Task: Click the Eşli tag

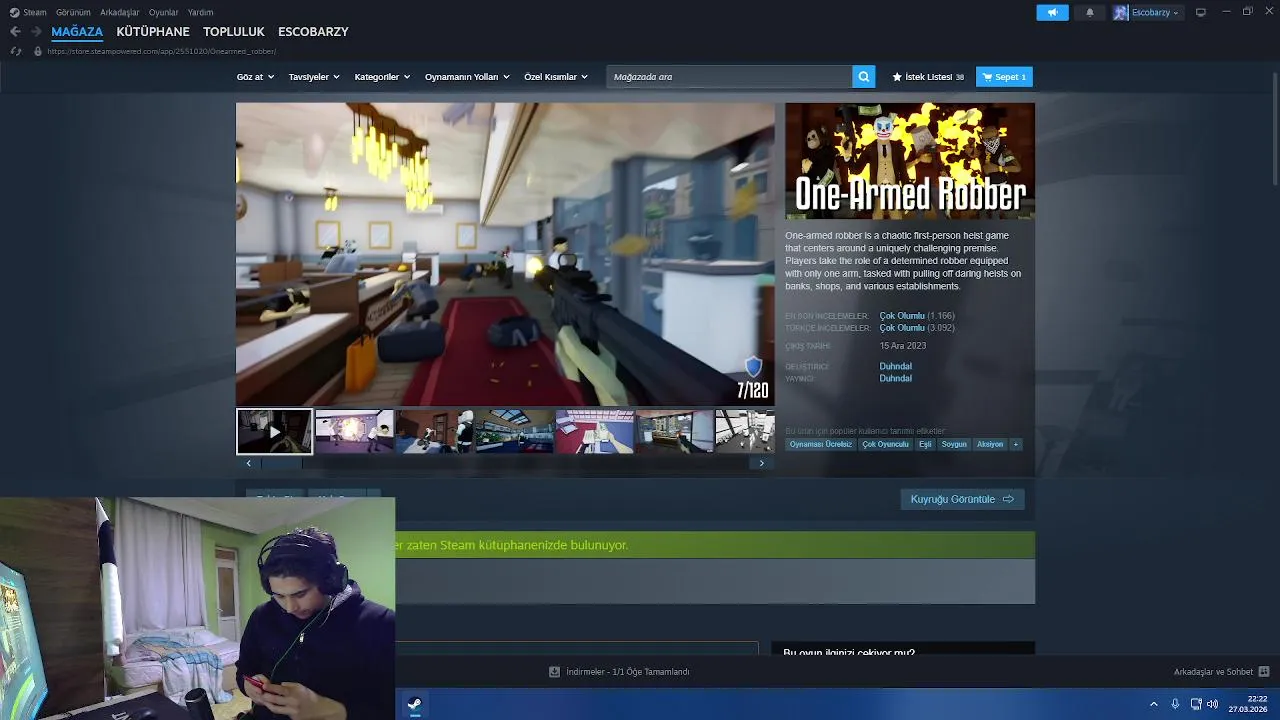Action: [925, 444]
